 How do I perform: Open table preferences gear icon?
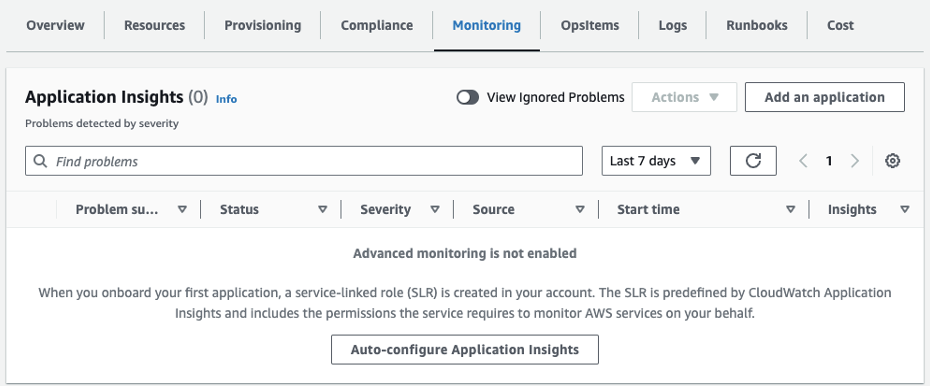point(892,161)
